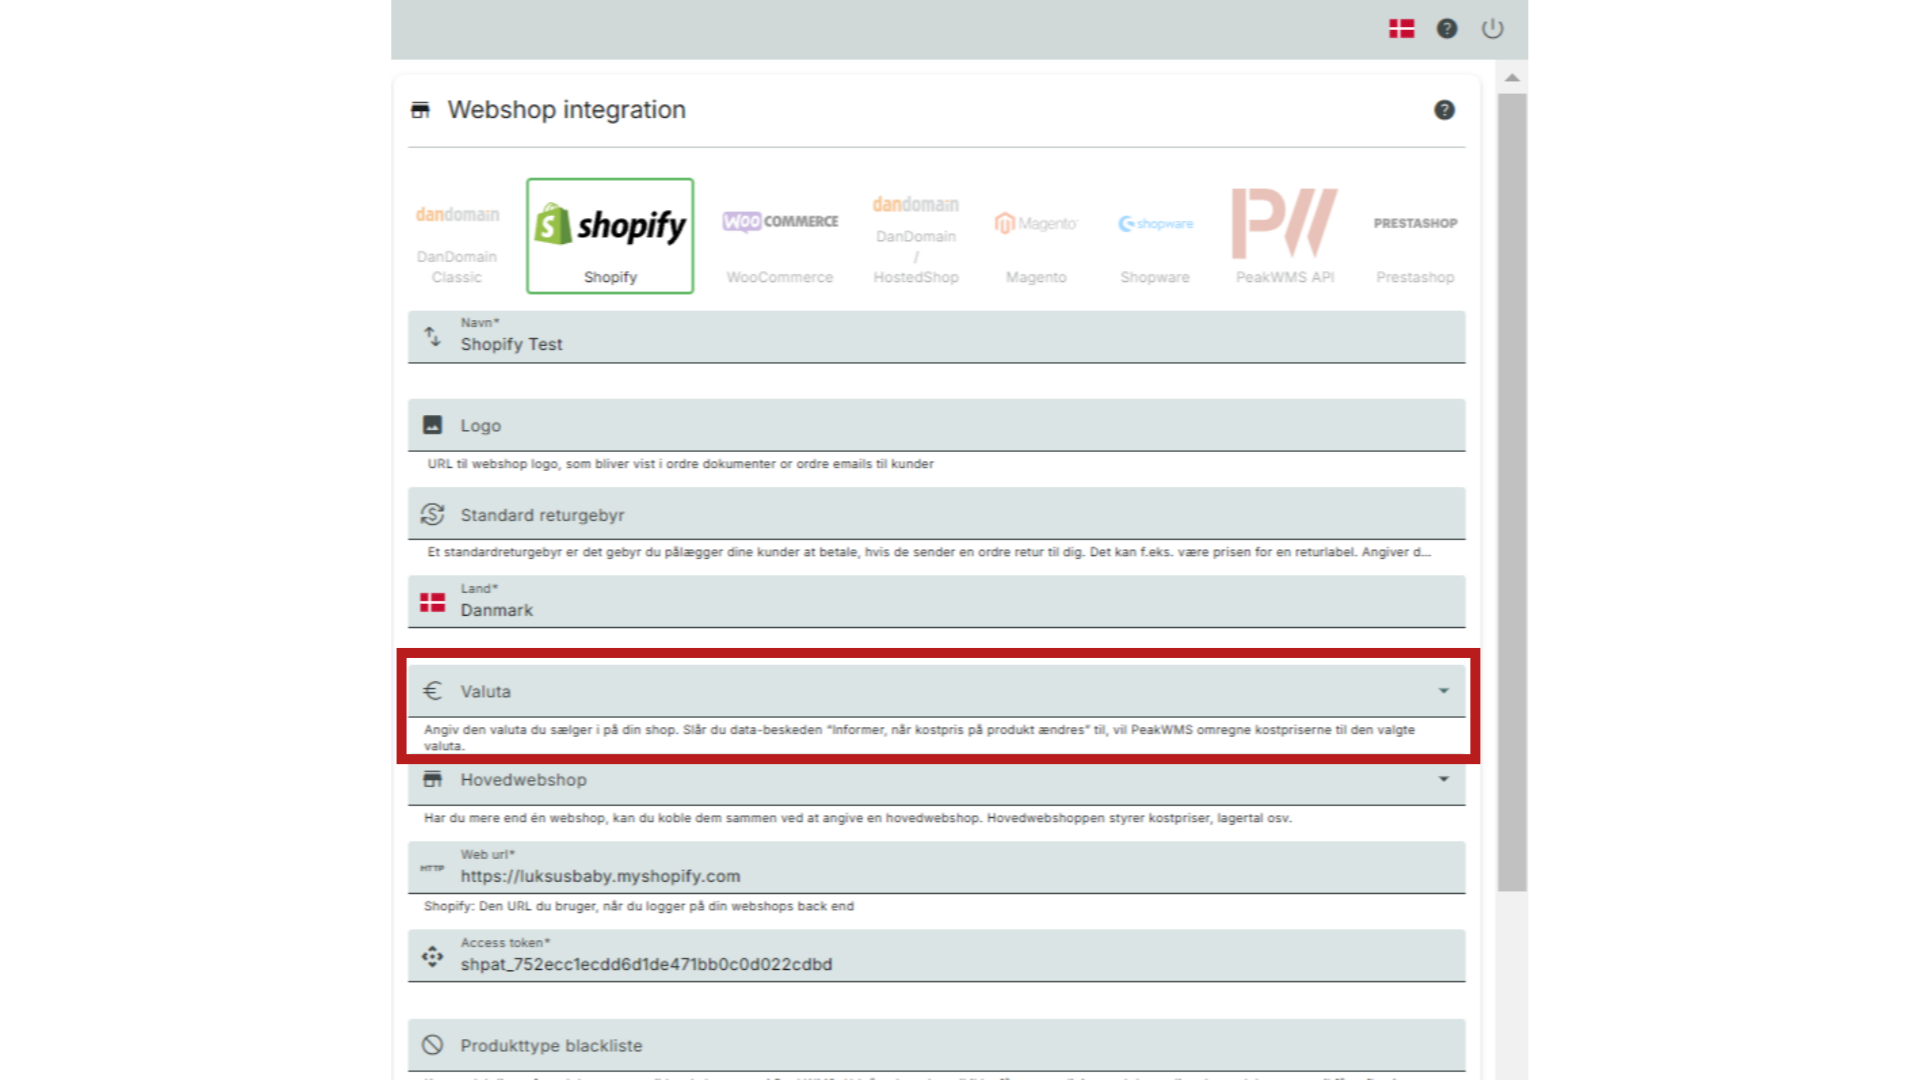Click the Logo URL hint text
The width and height of the screenshot is (1920, 1080).
point(680,464)
